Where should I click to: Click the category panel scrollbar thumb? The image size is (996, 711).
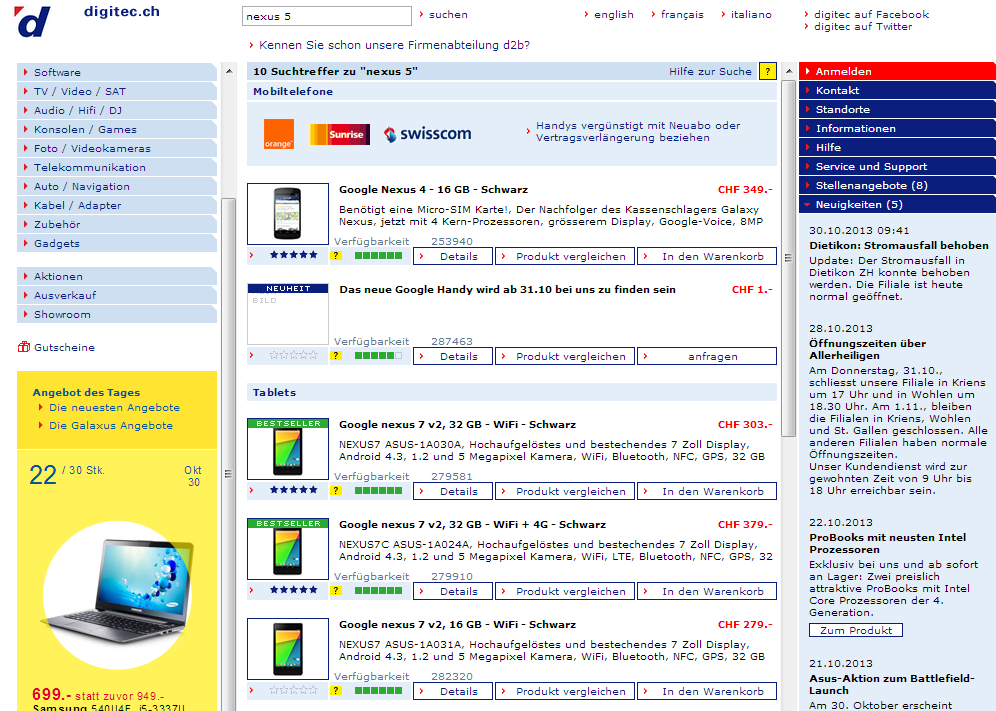[229, 452]
